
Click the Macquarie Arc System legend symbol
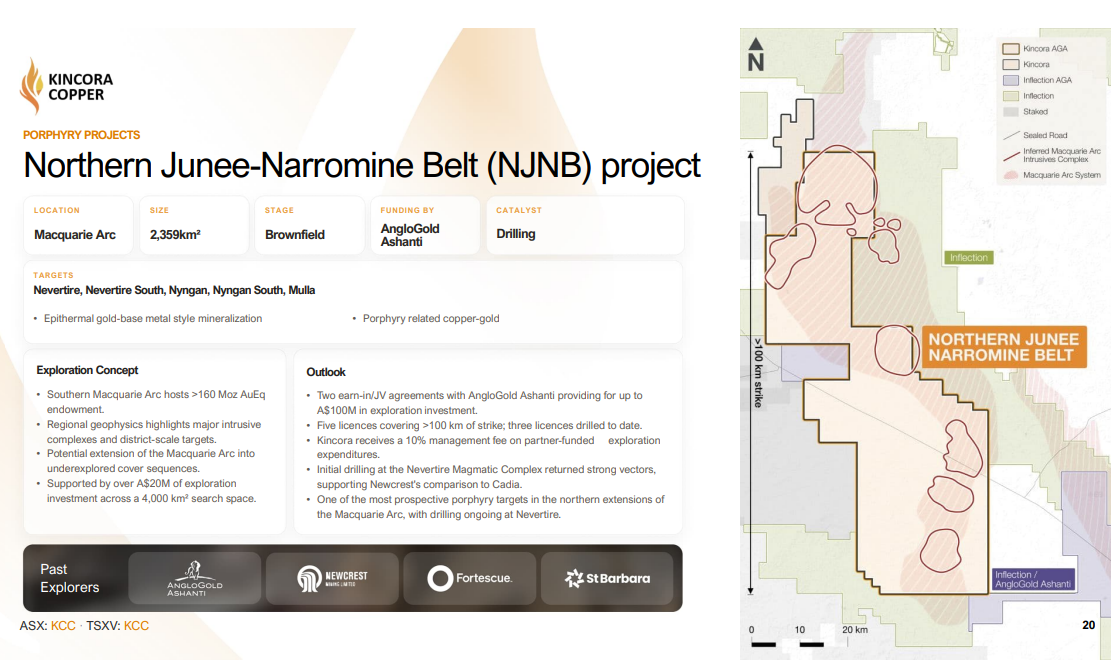(x=1010, y=174)
